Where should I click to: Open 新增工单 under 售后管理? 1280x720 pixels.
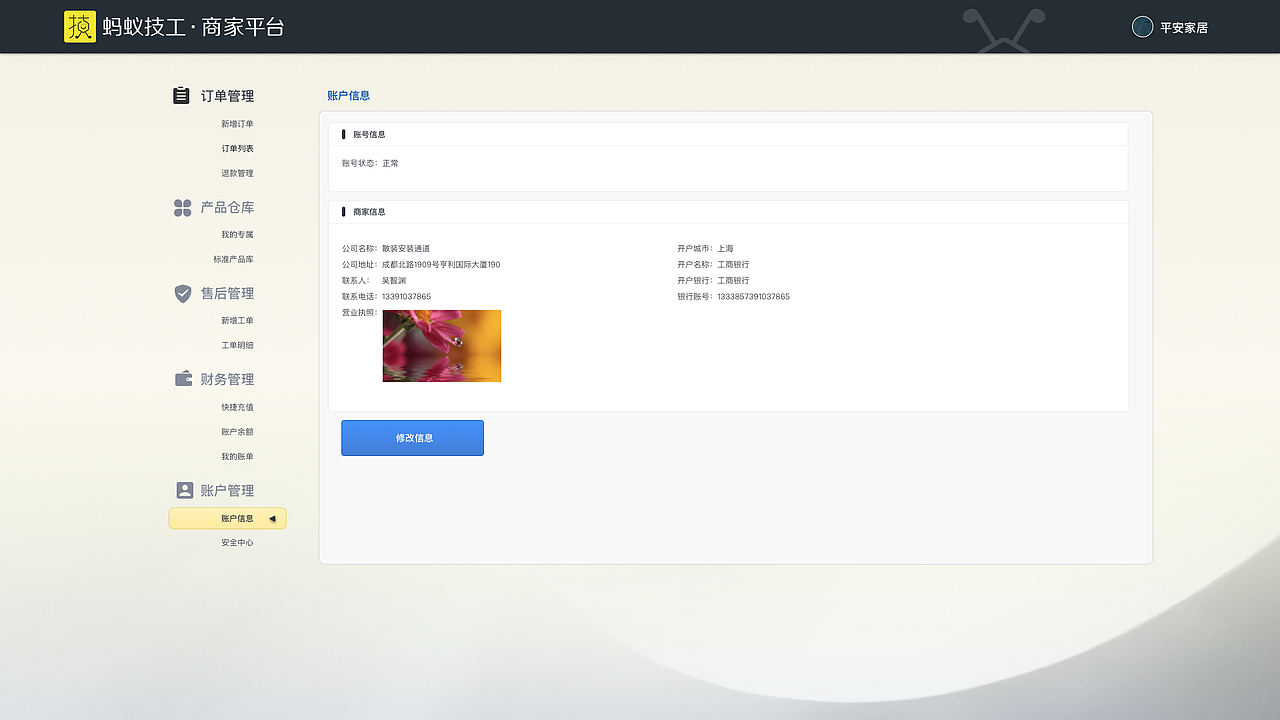(x=237, y=320)
